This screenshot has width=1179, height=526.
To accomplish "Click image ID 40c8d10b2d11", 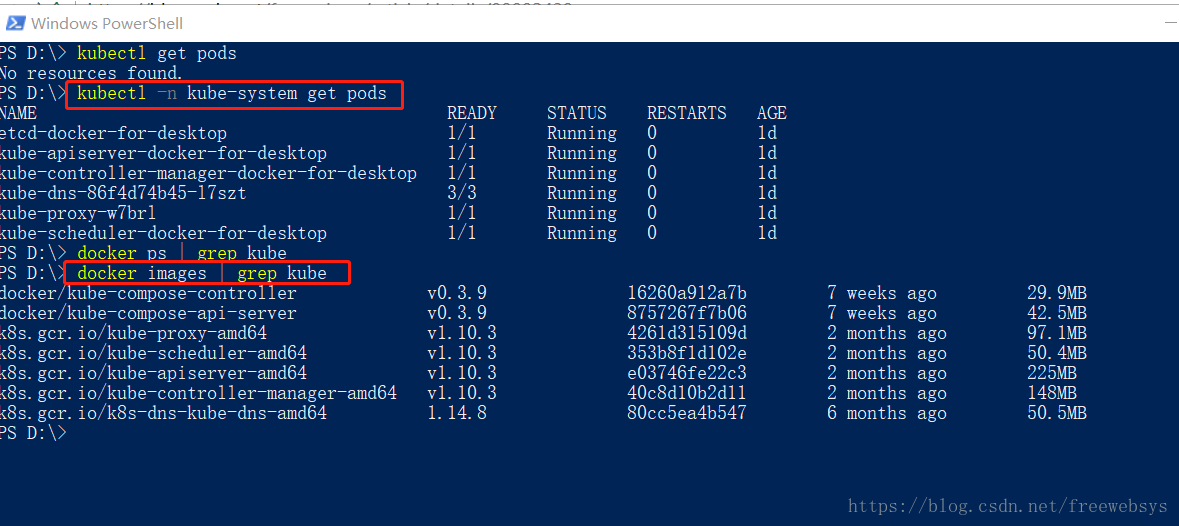I will coord(686,392).
